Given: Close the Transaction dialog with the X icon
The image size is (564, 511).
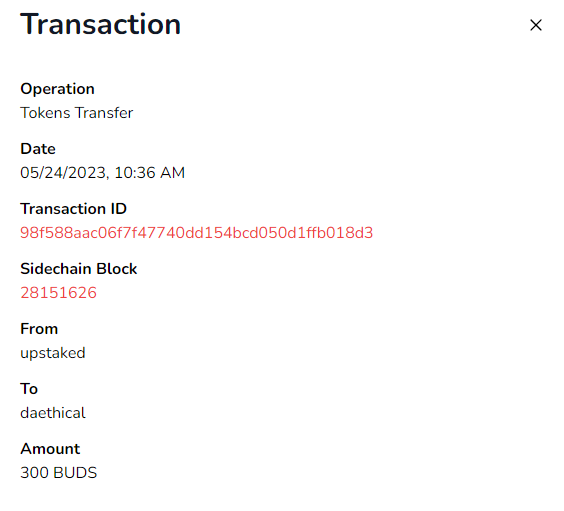Looking at the screenshot, I should (x=536, y=25).
